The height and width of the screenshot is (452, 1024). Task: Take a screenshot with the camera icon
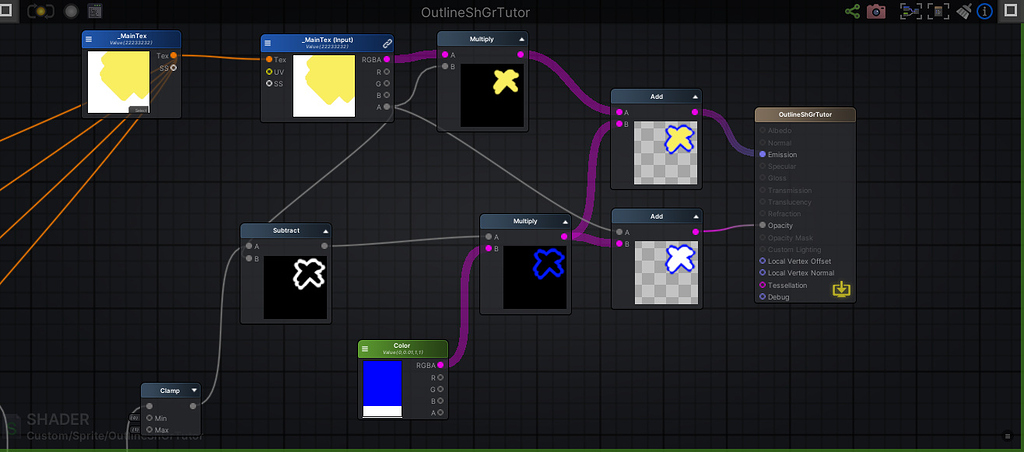click(877, 12)
